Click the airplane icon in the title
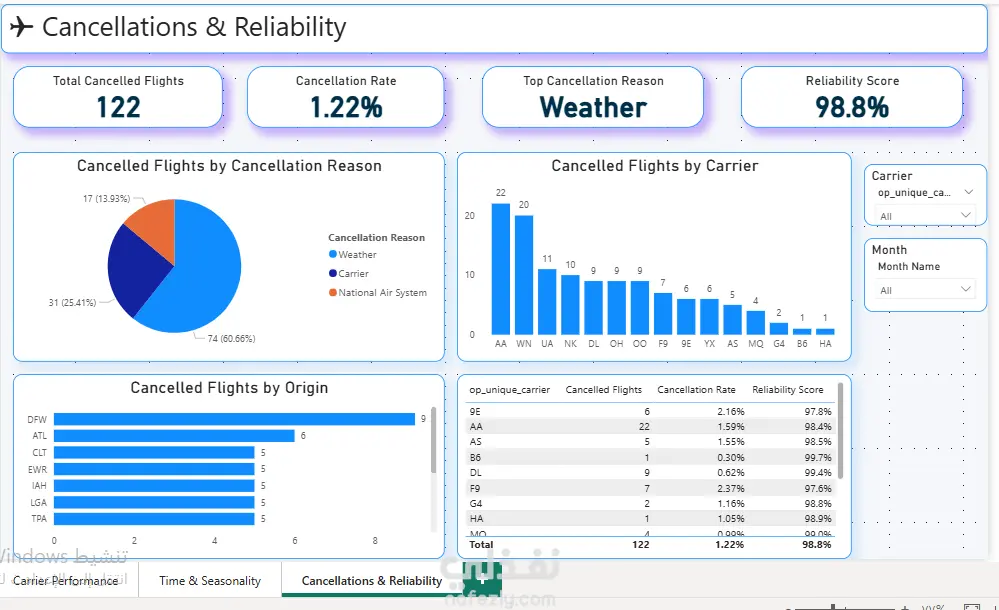Image resolution: width=999 pixels, height=610 pixels. [21, 27]
